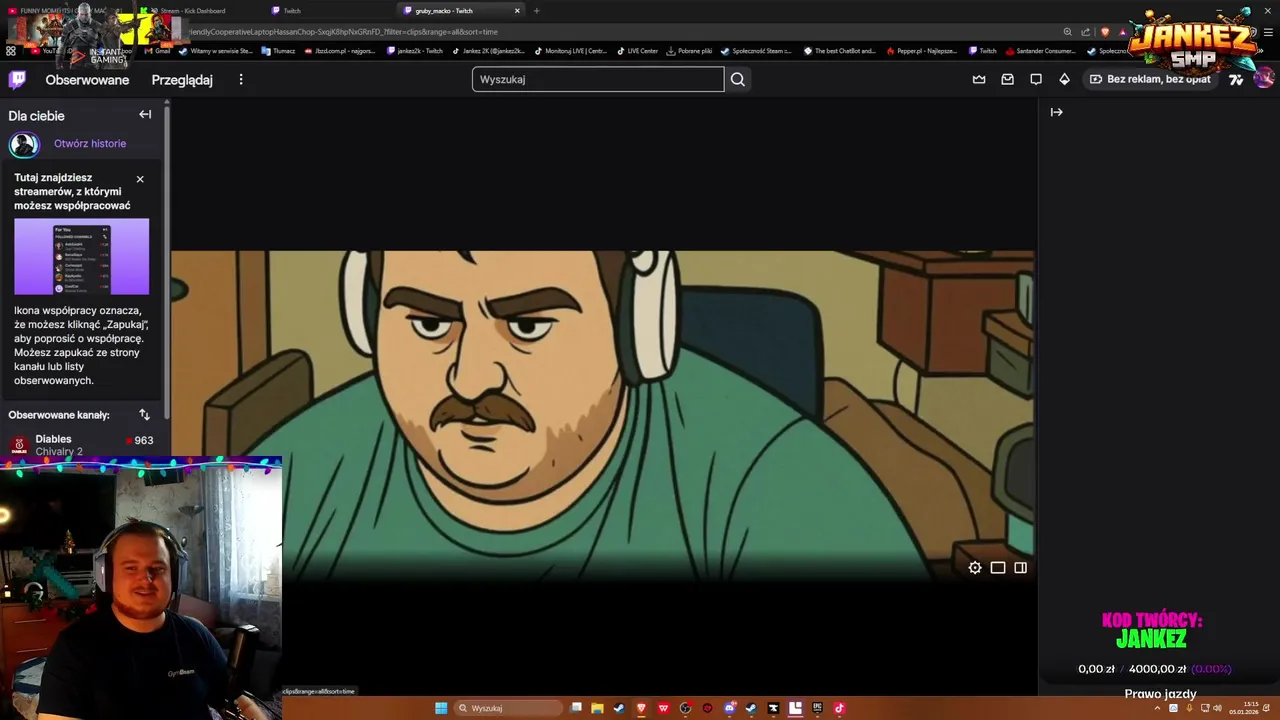Switch to the second Twitch browser tab
This screenshot has height=720, width=1280.
(x=330, y=11)
